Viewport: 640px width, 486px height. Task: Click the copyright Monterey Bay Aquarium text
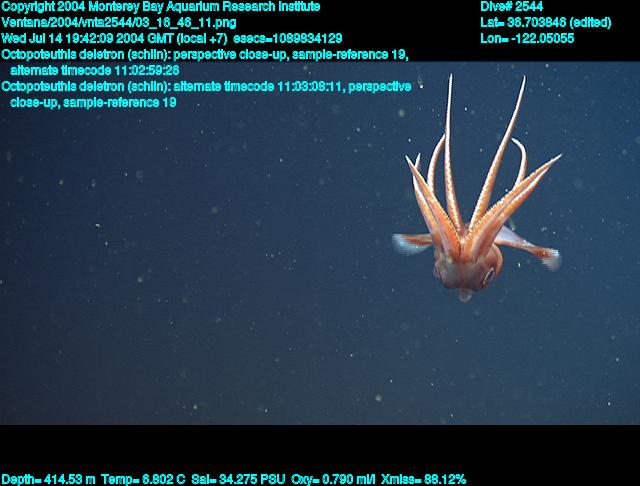tap(161, 7)
